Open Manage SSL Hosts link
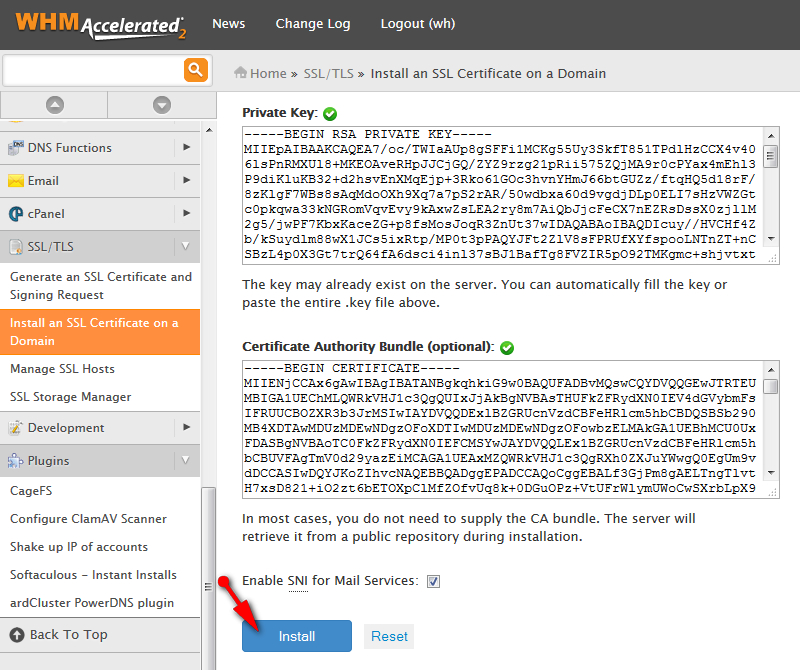 pos(62,369)
